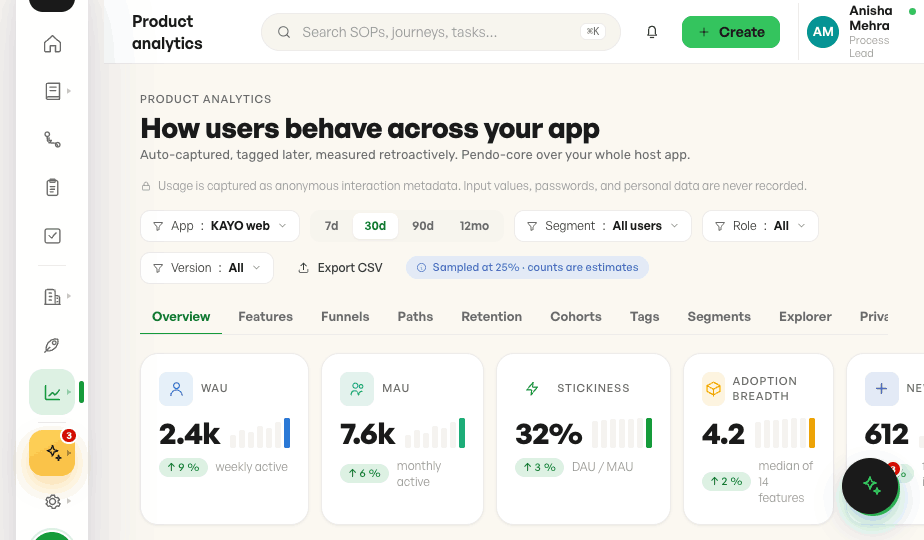Switch to the Paths tab

point(415,317)
